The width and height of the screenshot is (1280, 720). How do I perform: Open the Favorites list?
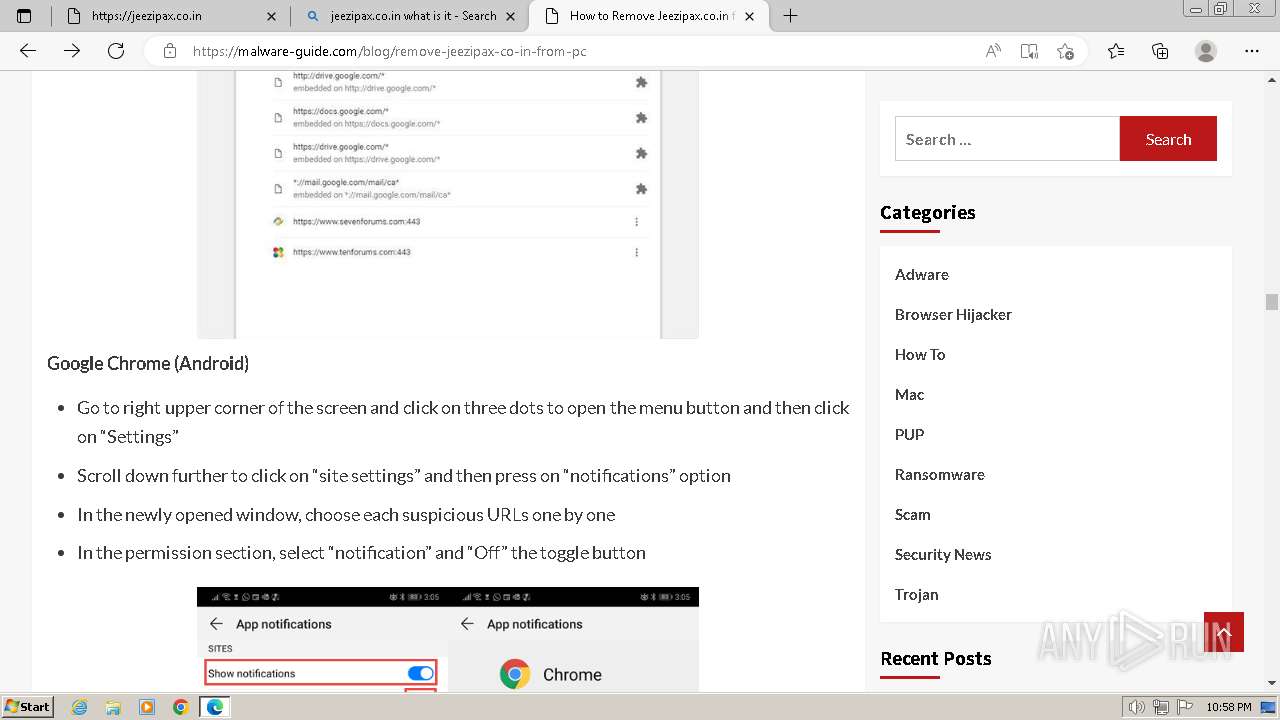pos(1116,51)
